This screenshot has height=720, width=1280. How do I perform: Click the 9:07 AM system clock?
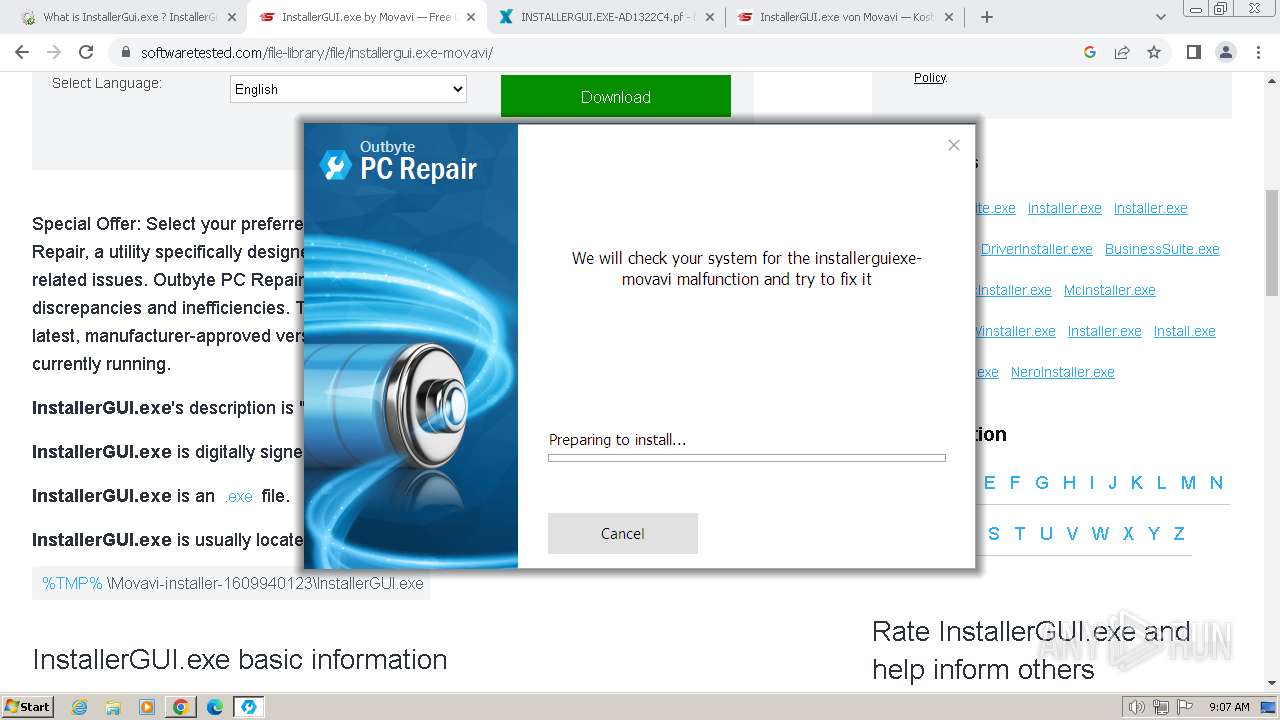click(x=1229, y=707)
